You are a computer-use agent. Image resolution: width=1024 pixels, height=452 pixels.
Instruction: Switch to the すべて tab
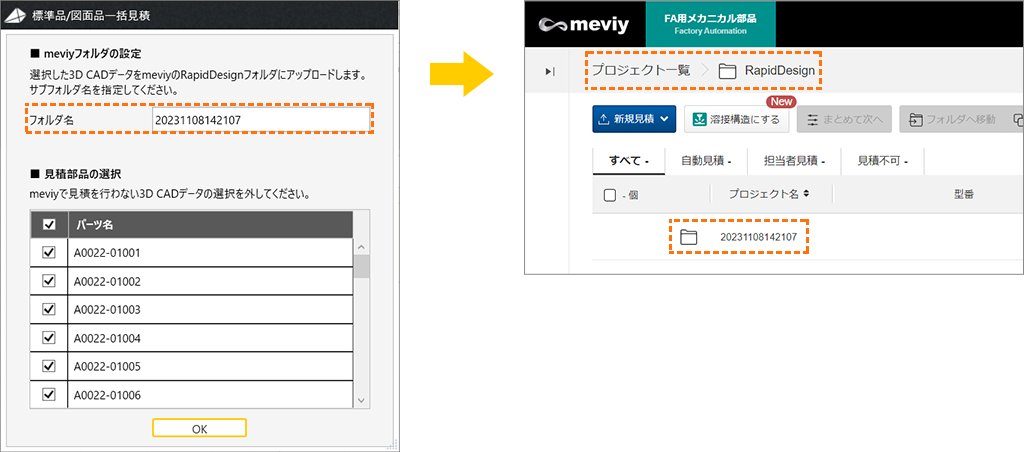click(x=628, y=161)
